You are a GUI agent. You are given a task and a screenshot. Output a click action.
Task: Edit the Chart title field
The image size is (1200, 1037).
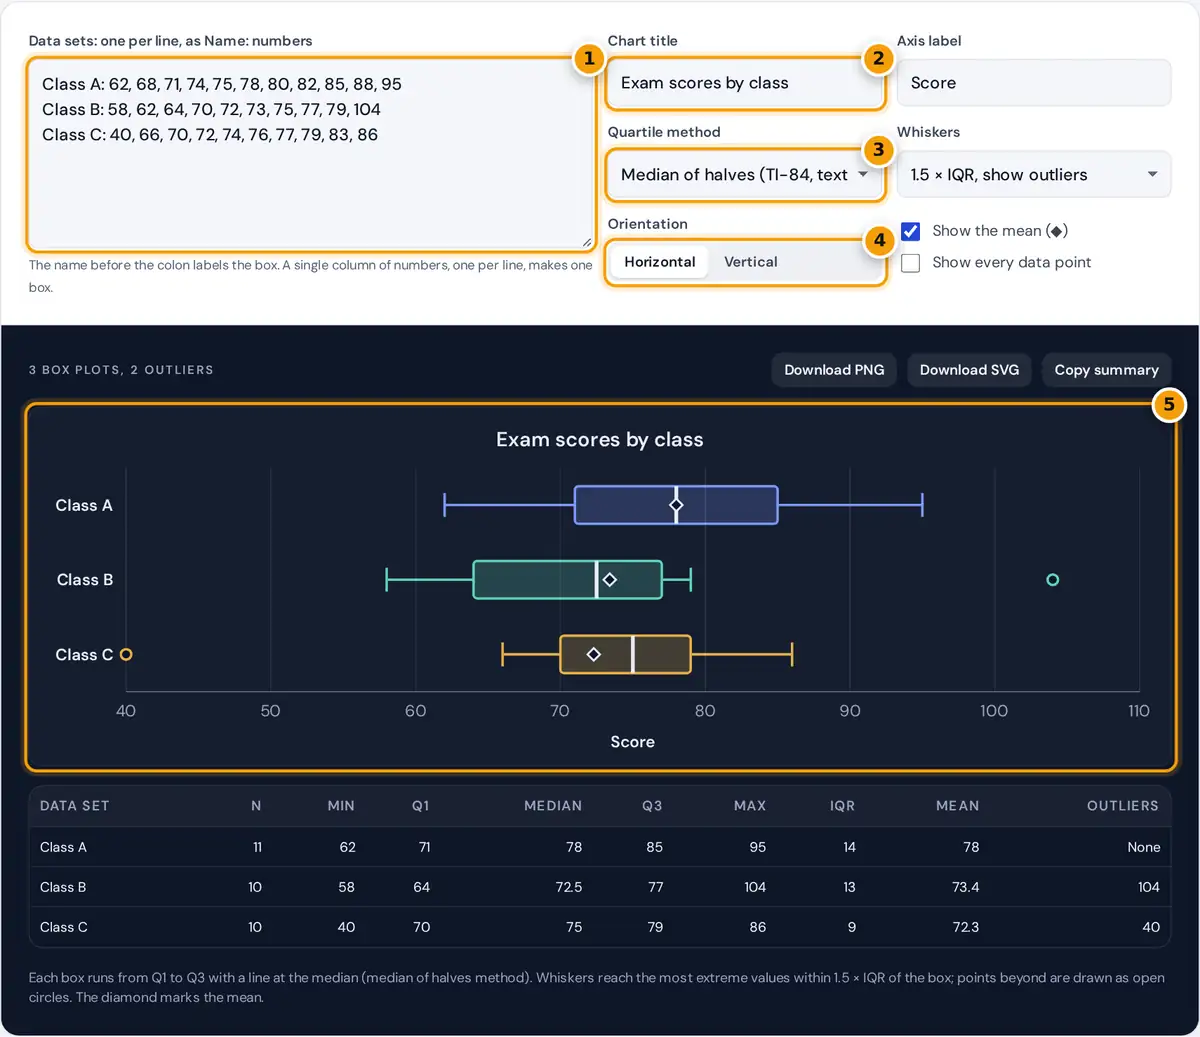click(x=745, y=83)
